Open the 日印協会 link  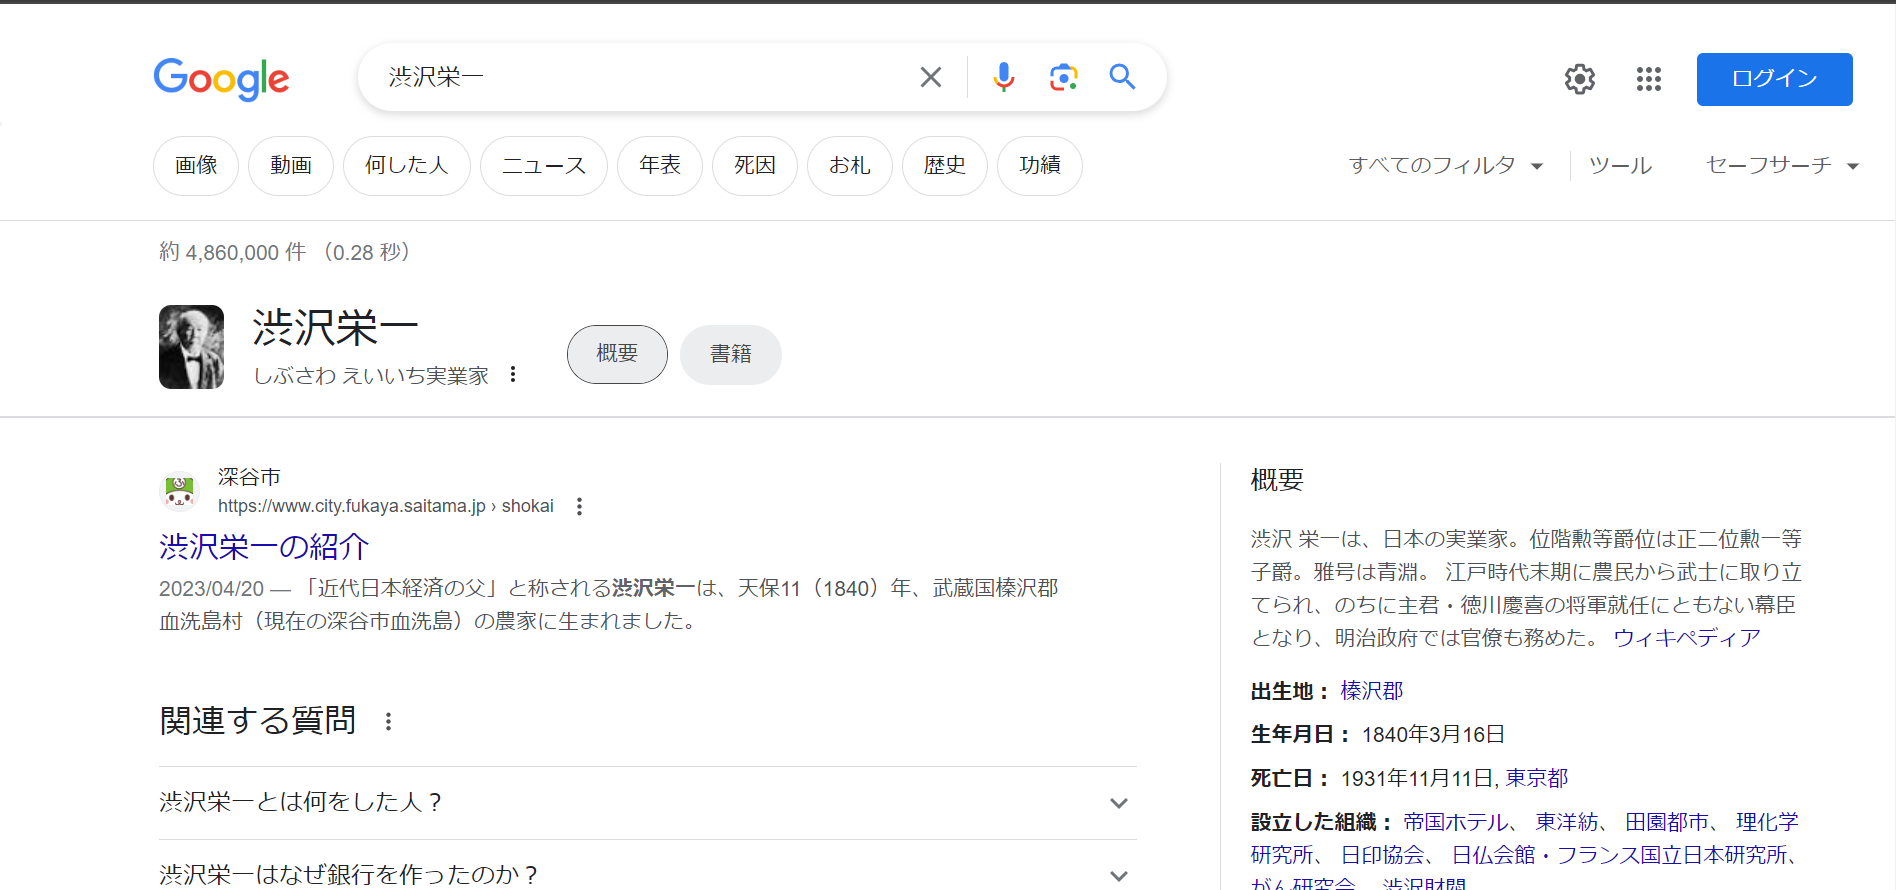point(1383,855)
